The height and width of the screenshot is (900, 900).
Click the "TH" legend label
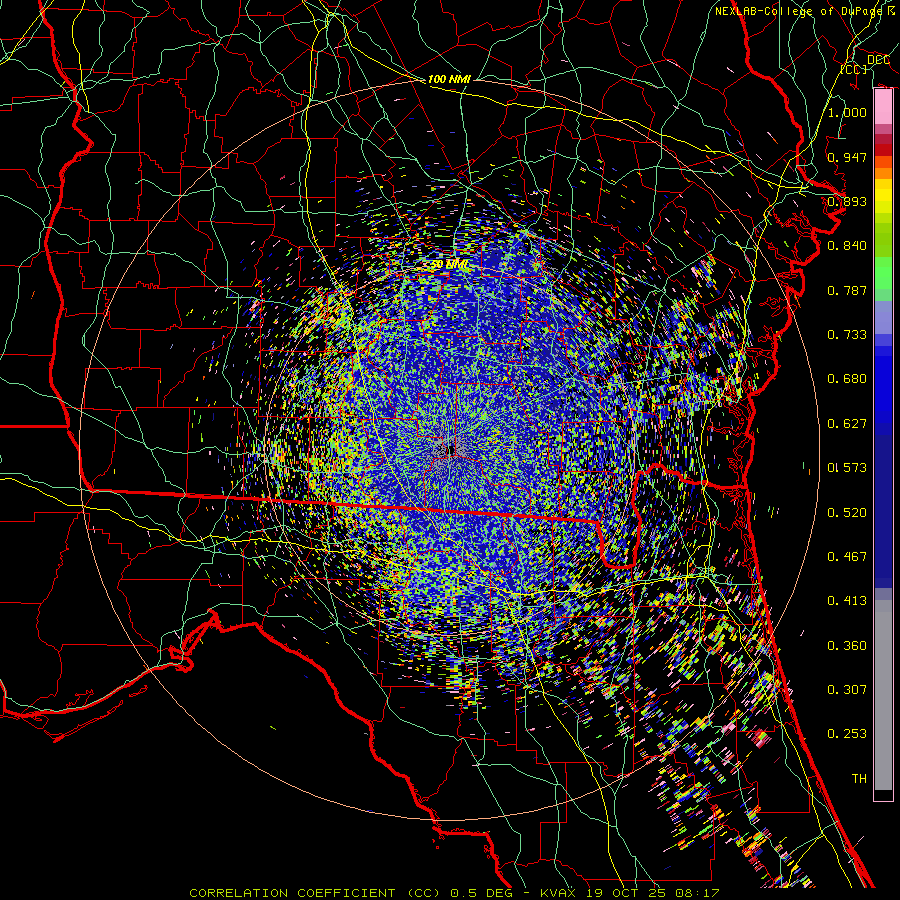tap(859, 779)
